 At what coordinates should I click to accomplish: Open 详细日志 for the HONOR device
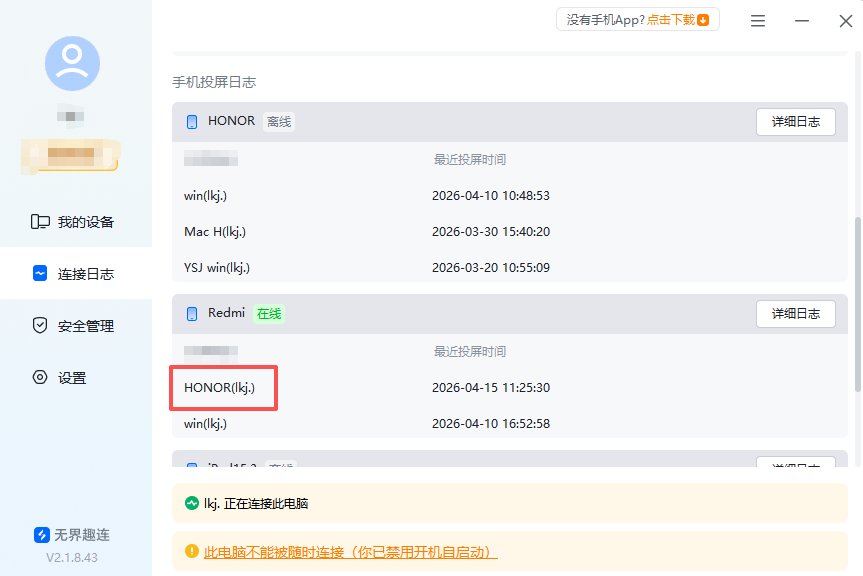795,122
